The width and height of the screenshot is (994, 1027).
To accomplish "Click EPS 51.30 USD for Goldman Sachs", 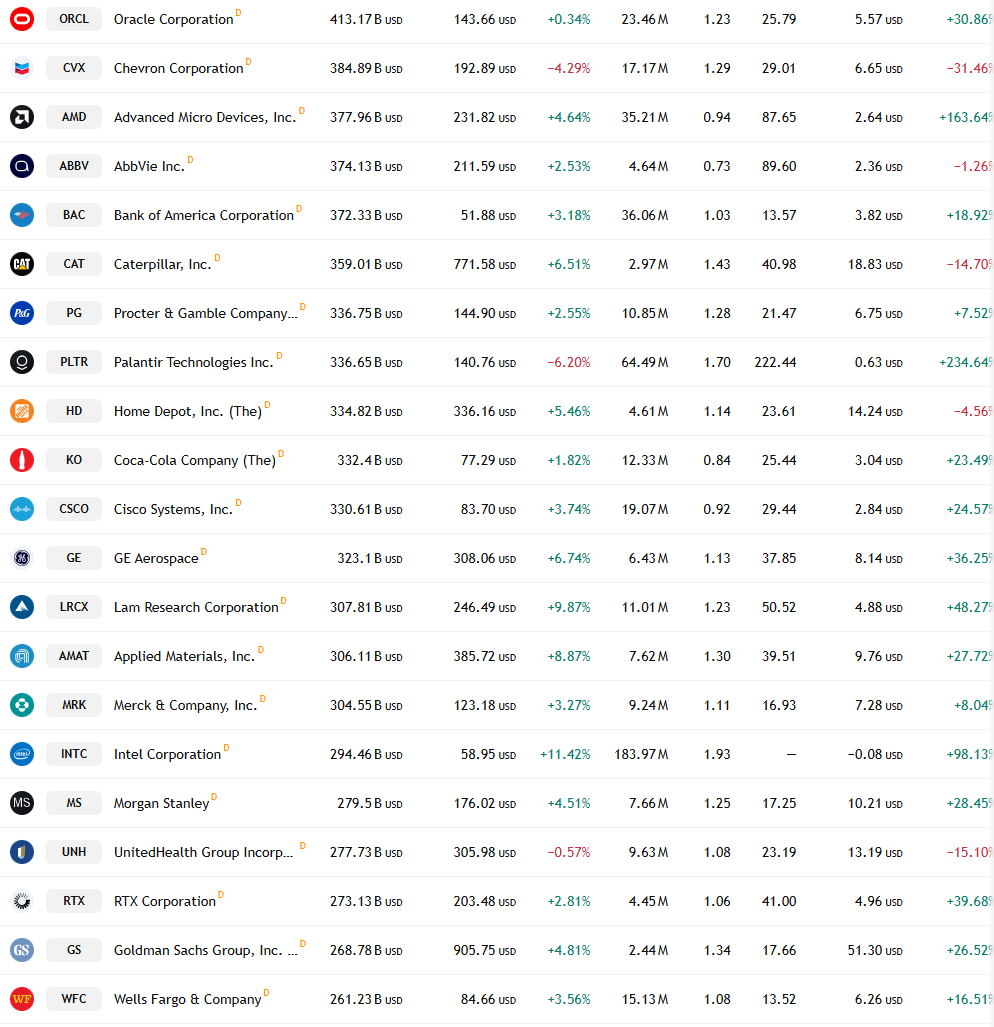I will [x=875, y=950].
